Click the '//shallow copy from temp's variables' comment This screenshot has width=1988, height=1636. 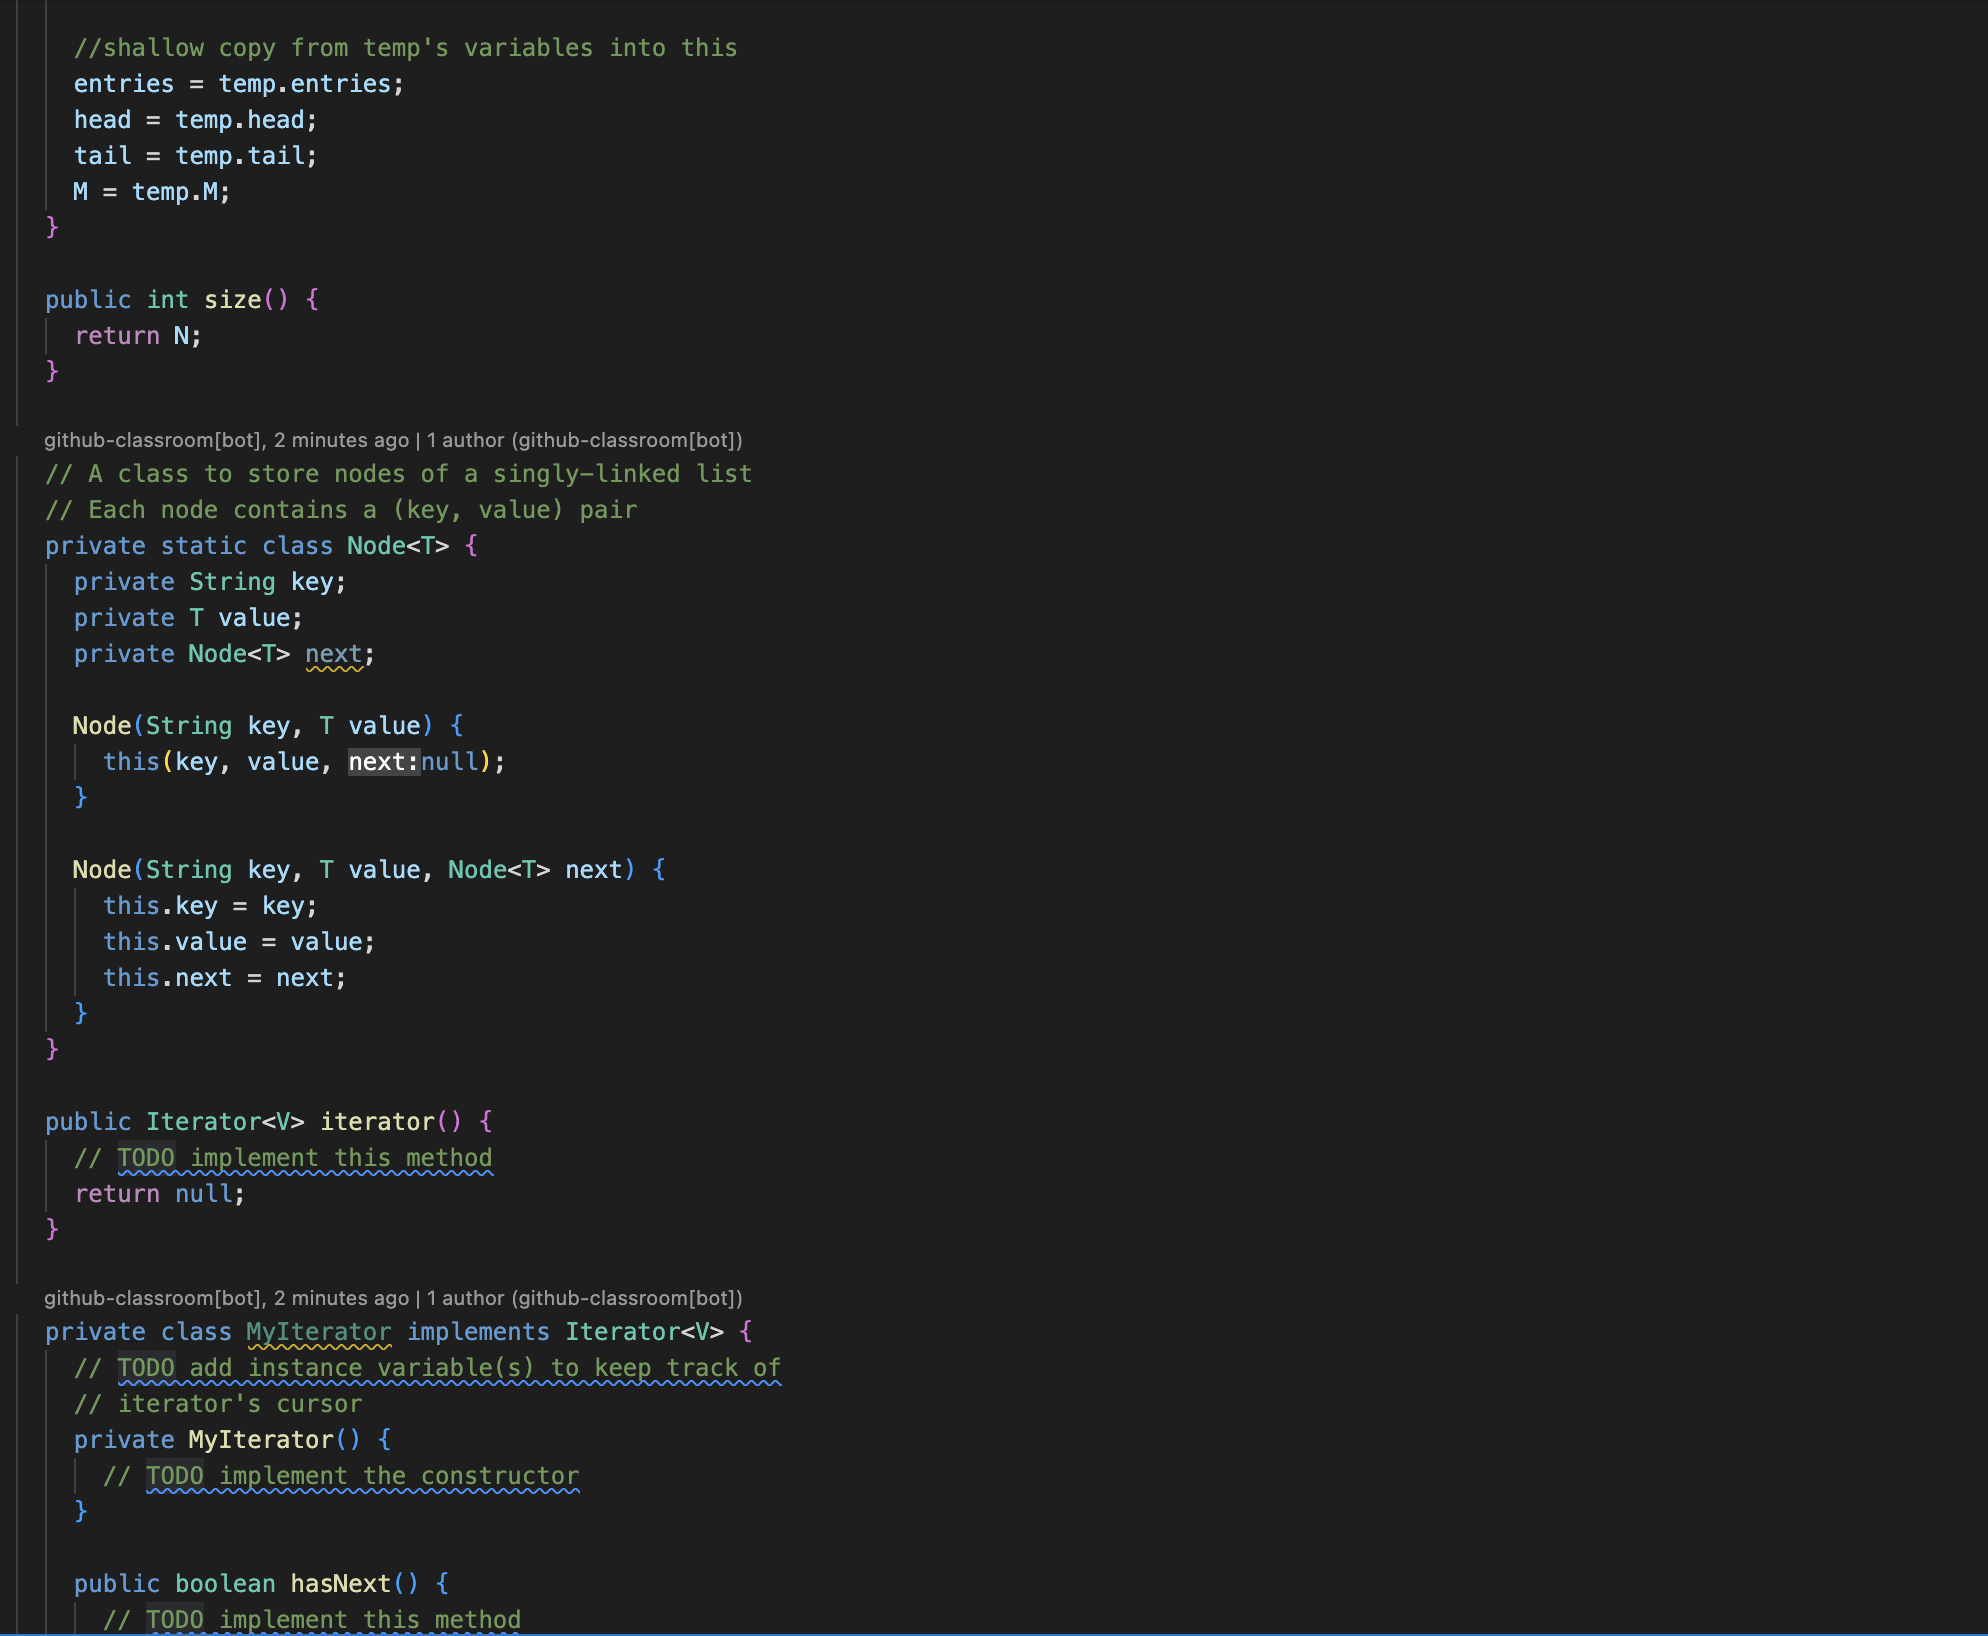pyautogui.click(x=405, y=48)
